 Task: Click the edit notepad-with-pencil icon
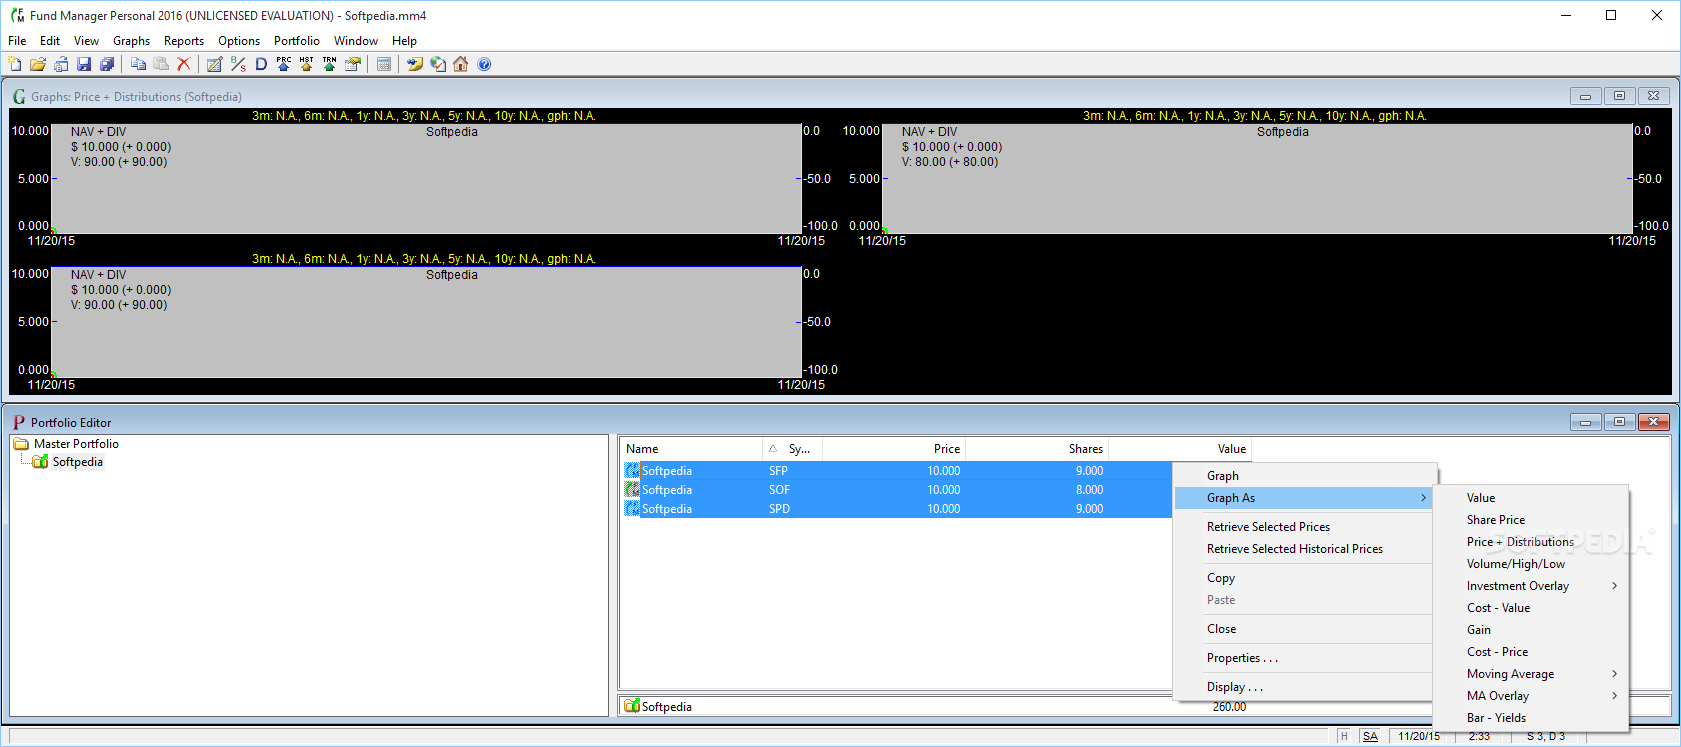pos(214,64)
